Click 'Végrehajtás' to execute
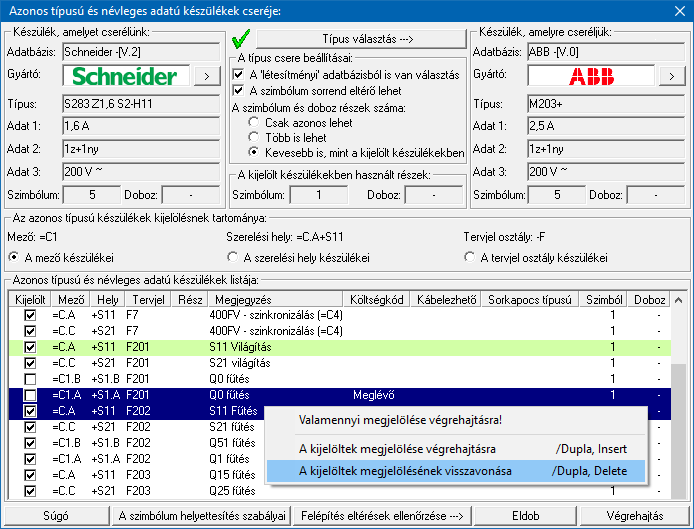This screenshot has height=529, width=694. [x=635, y=516]
